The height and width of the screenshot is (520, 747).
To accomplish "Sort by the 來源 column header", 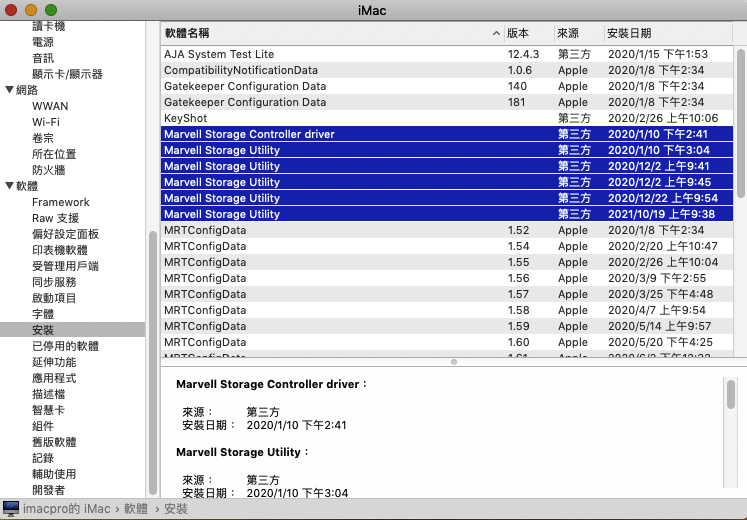I will (x=579, y=33).
